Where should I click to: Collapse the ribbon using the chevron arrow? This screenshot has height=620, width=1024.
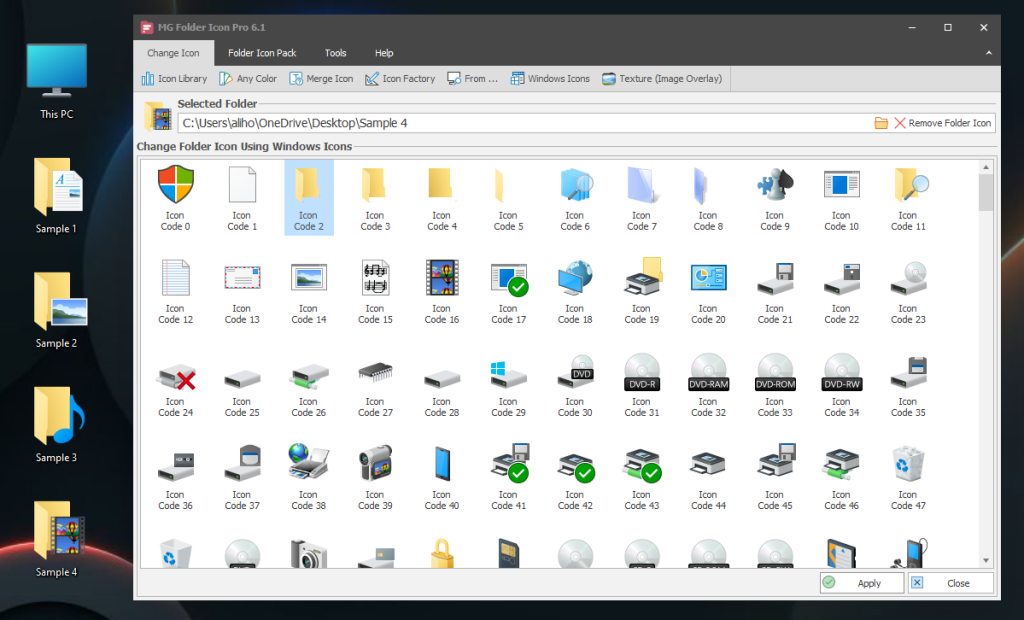coord(988,53)
